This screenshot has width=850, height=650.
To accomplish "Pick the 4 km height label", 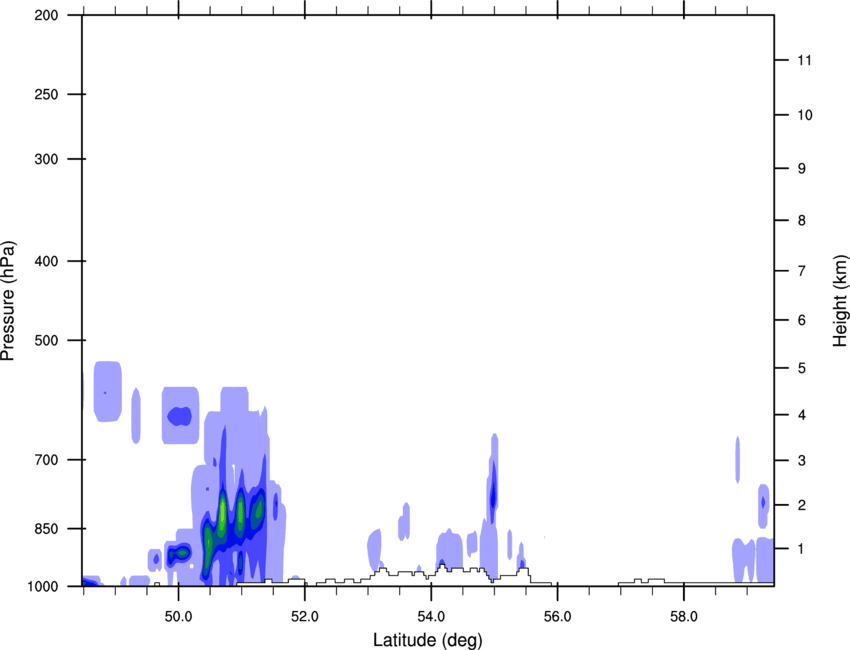I will pos(801,415).
